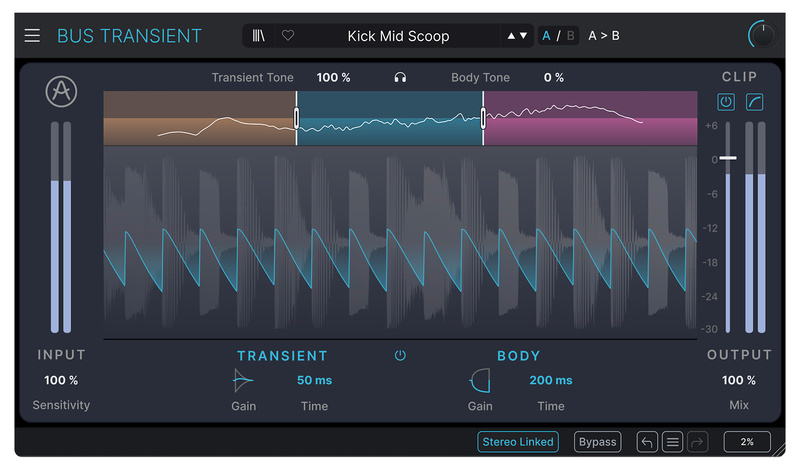Copy settings with A > B
The height and width of the screenshot is (469, 800).
click(x=604, y=36)
